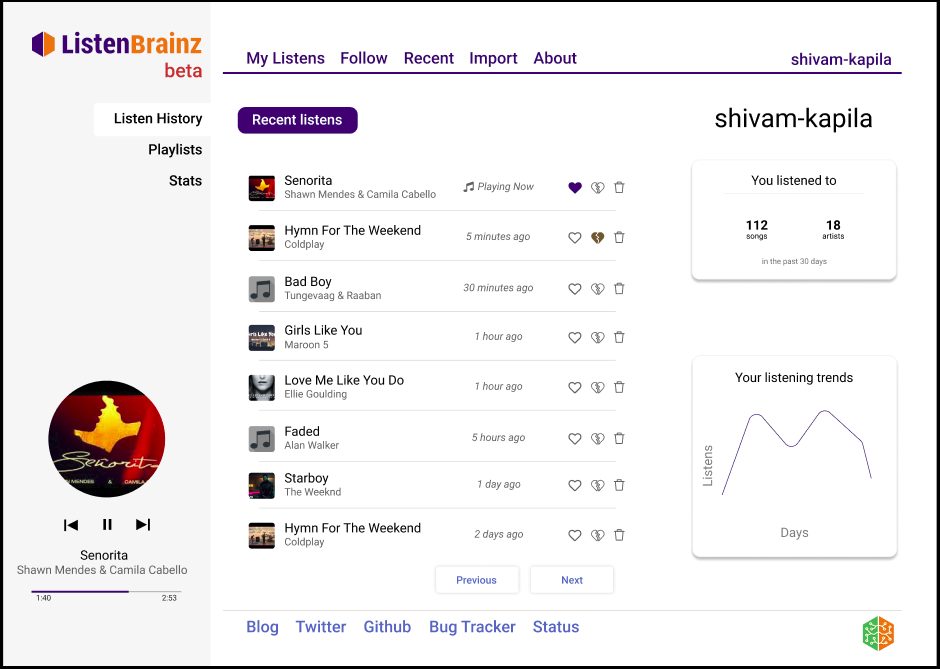The width and height of the screenshot is (940, 669).
Task: Love the Bad Boy track
Action: pyautogui.click(x=575, y=289)
